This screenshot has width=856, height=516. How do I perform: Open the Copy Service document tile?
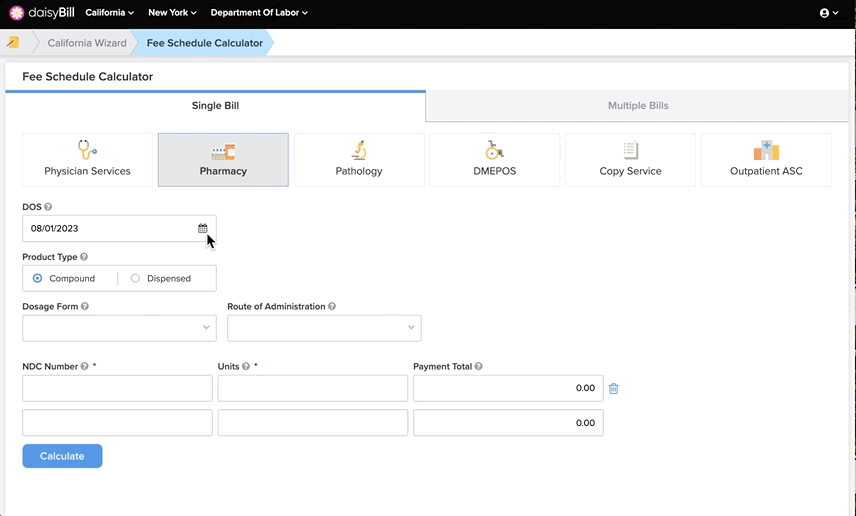click(x=631, y=160)
